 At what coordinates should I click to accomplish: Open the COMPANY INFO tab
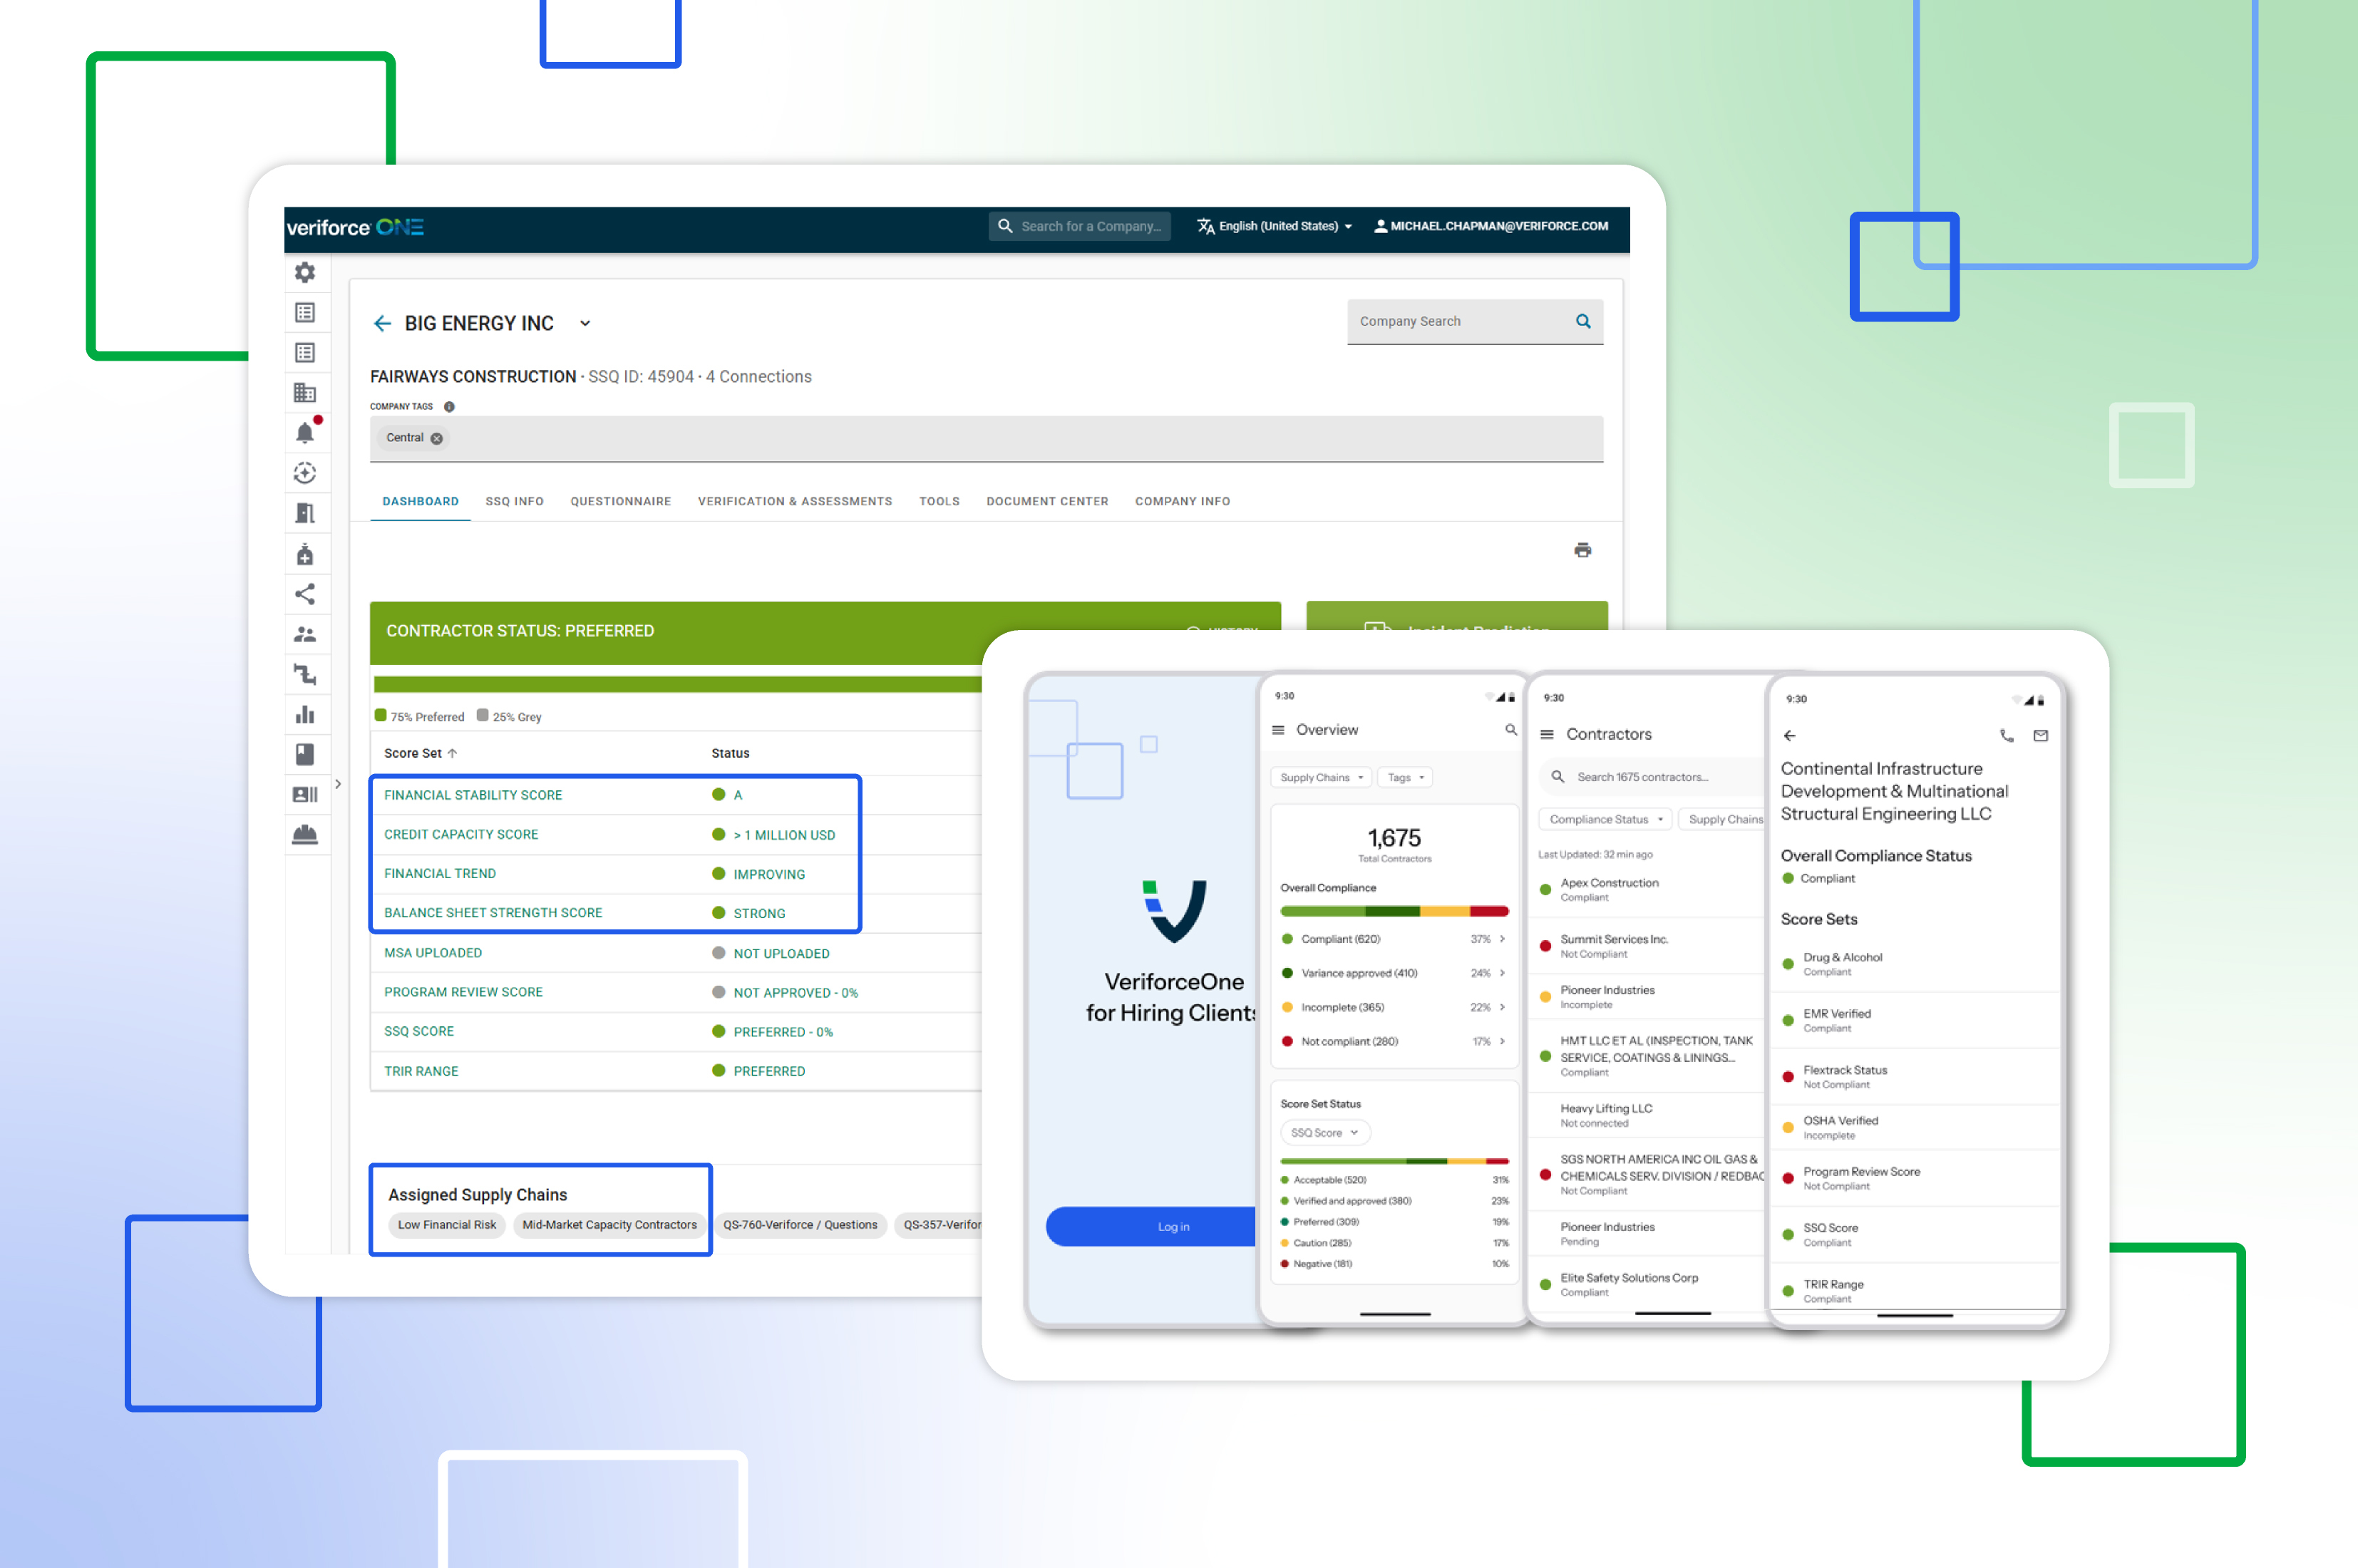1182,501
